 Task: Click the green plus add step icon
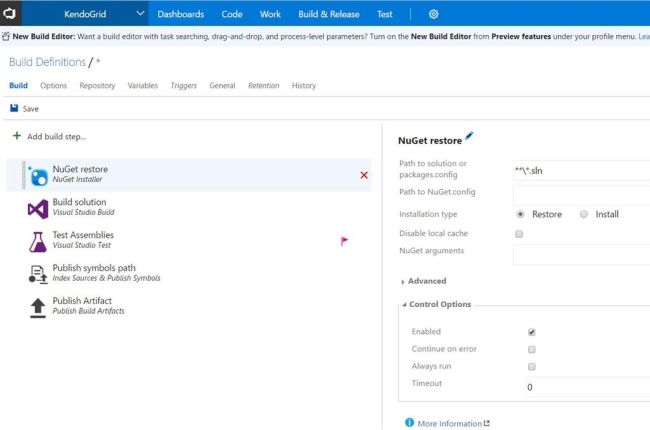[17, 136]
